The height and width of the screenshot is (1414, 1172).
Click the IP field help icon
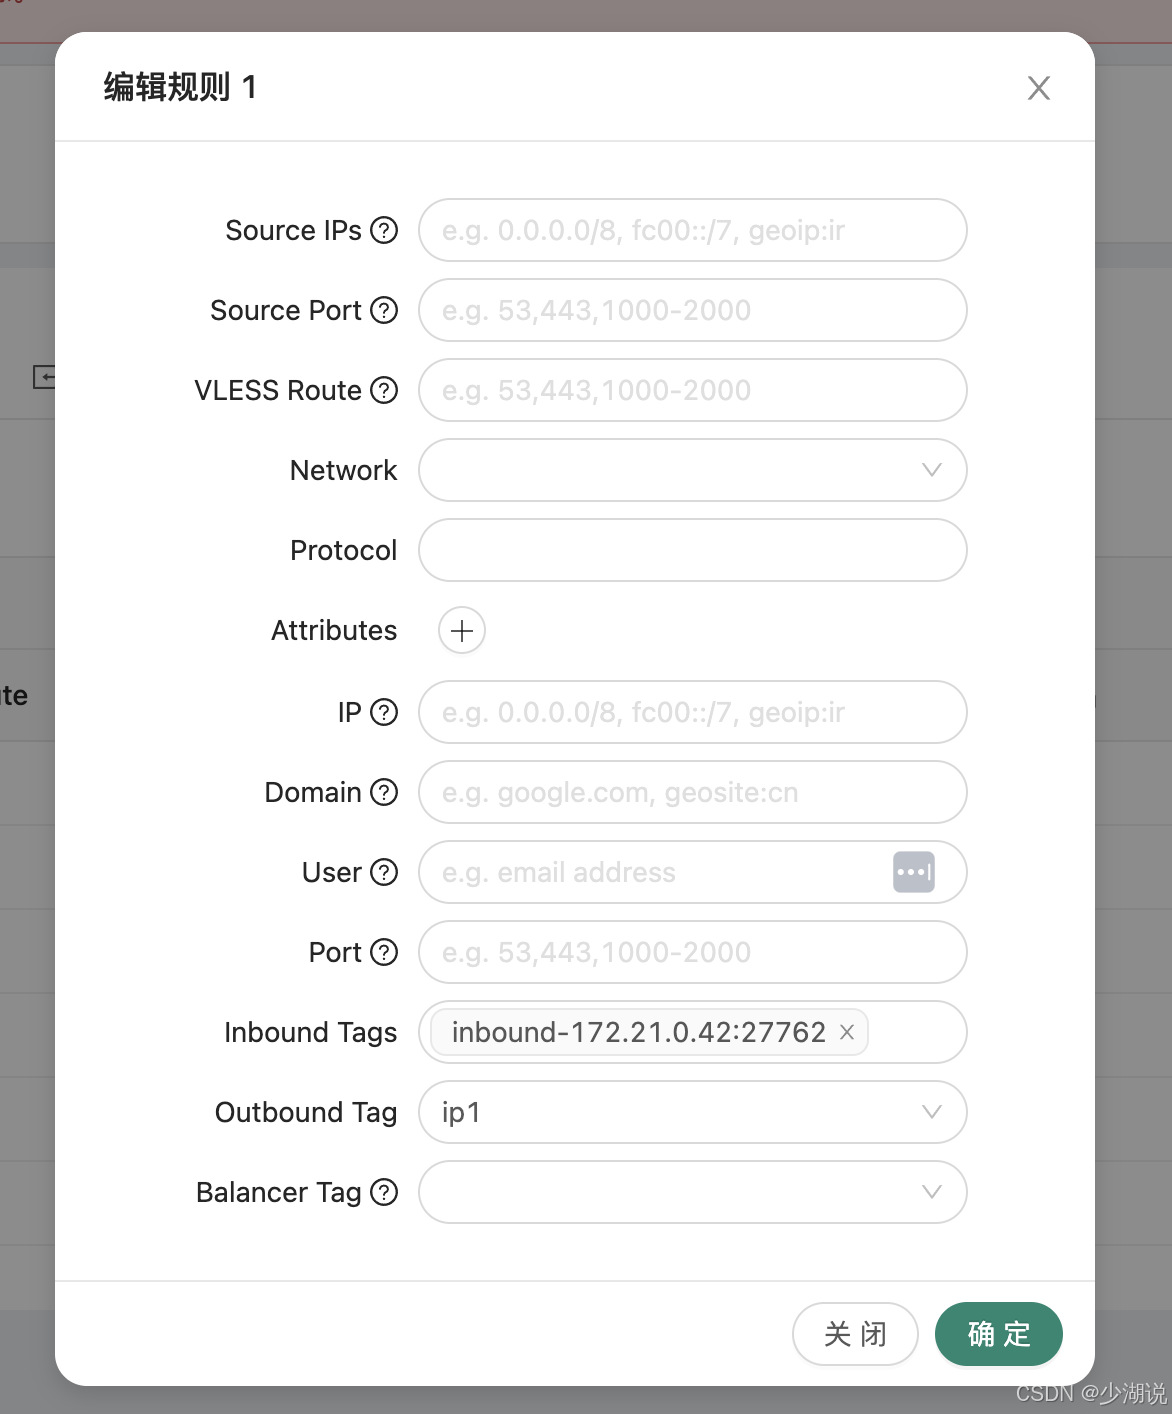point(384,712)
